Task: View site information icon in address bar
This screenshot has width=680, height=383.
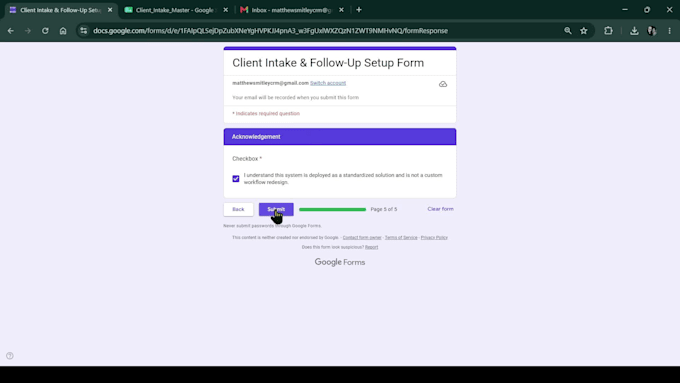Action: point(84,31)
